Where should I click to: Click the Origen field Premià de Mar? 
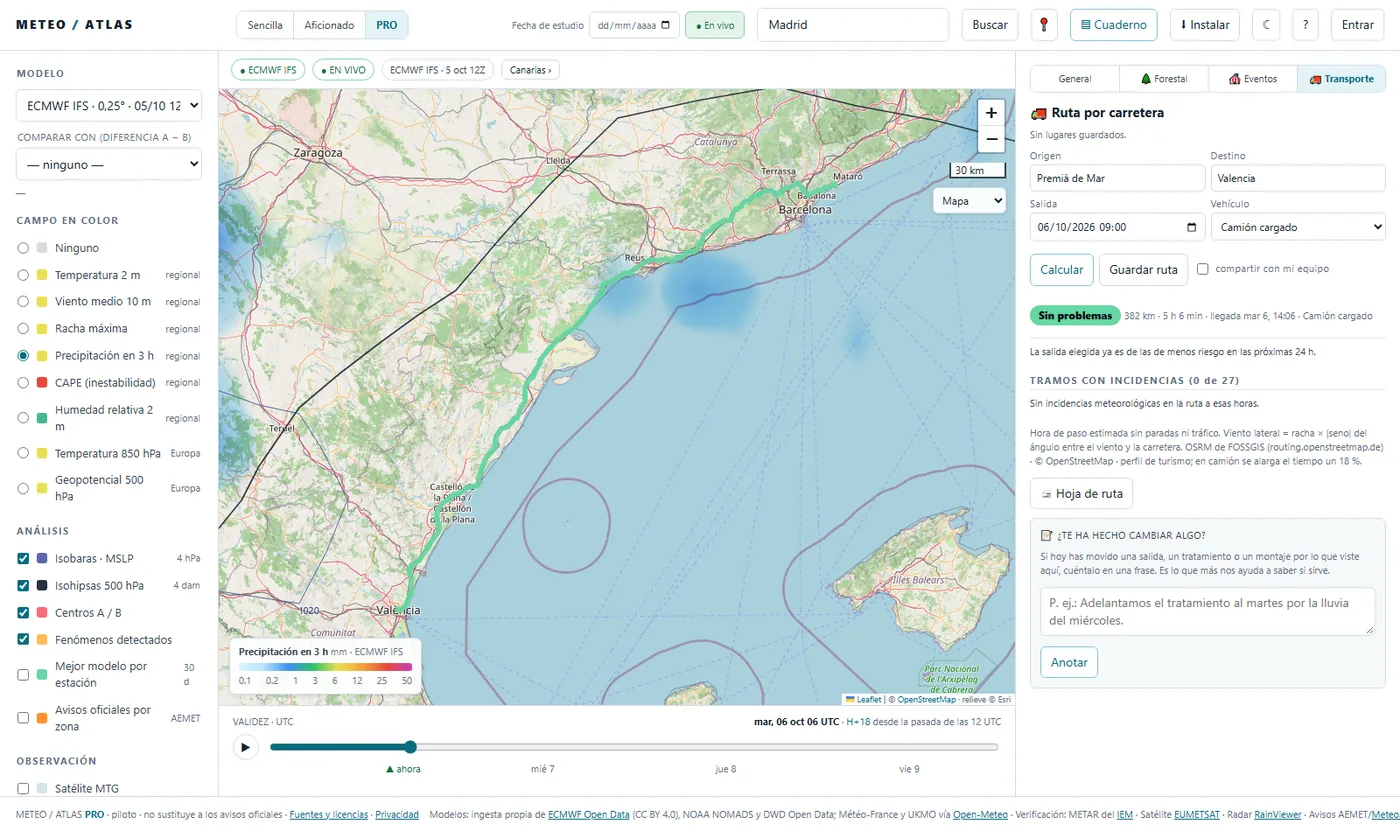pyautogui.click(x=1118, y=178)
